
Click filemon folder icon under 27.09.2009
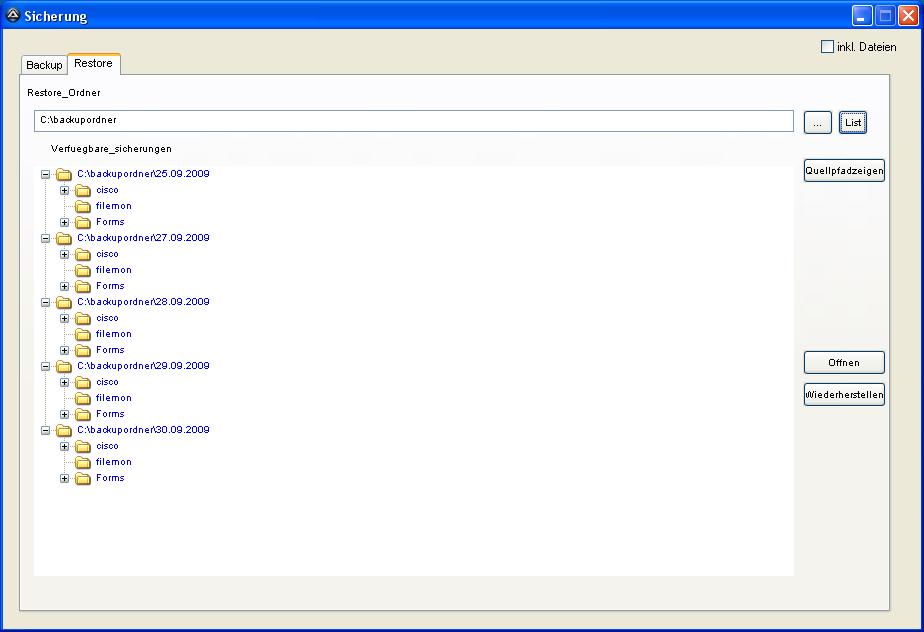click(83, 270)
